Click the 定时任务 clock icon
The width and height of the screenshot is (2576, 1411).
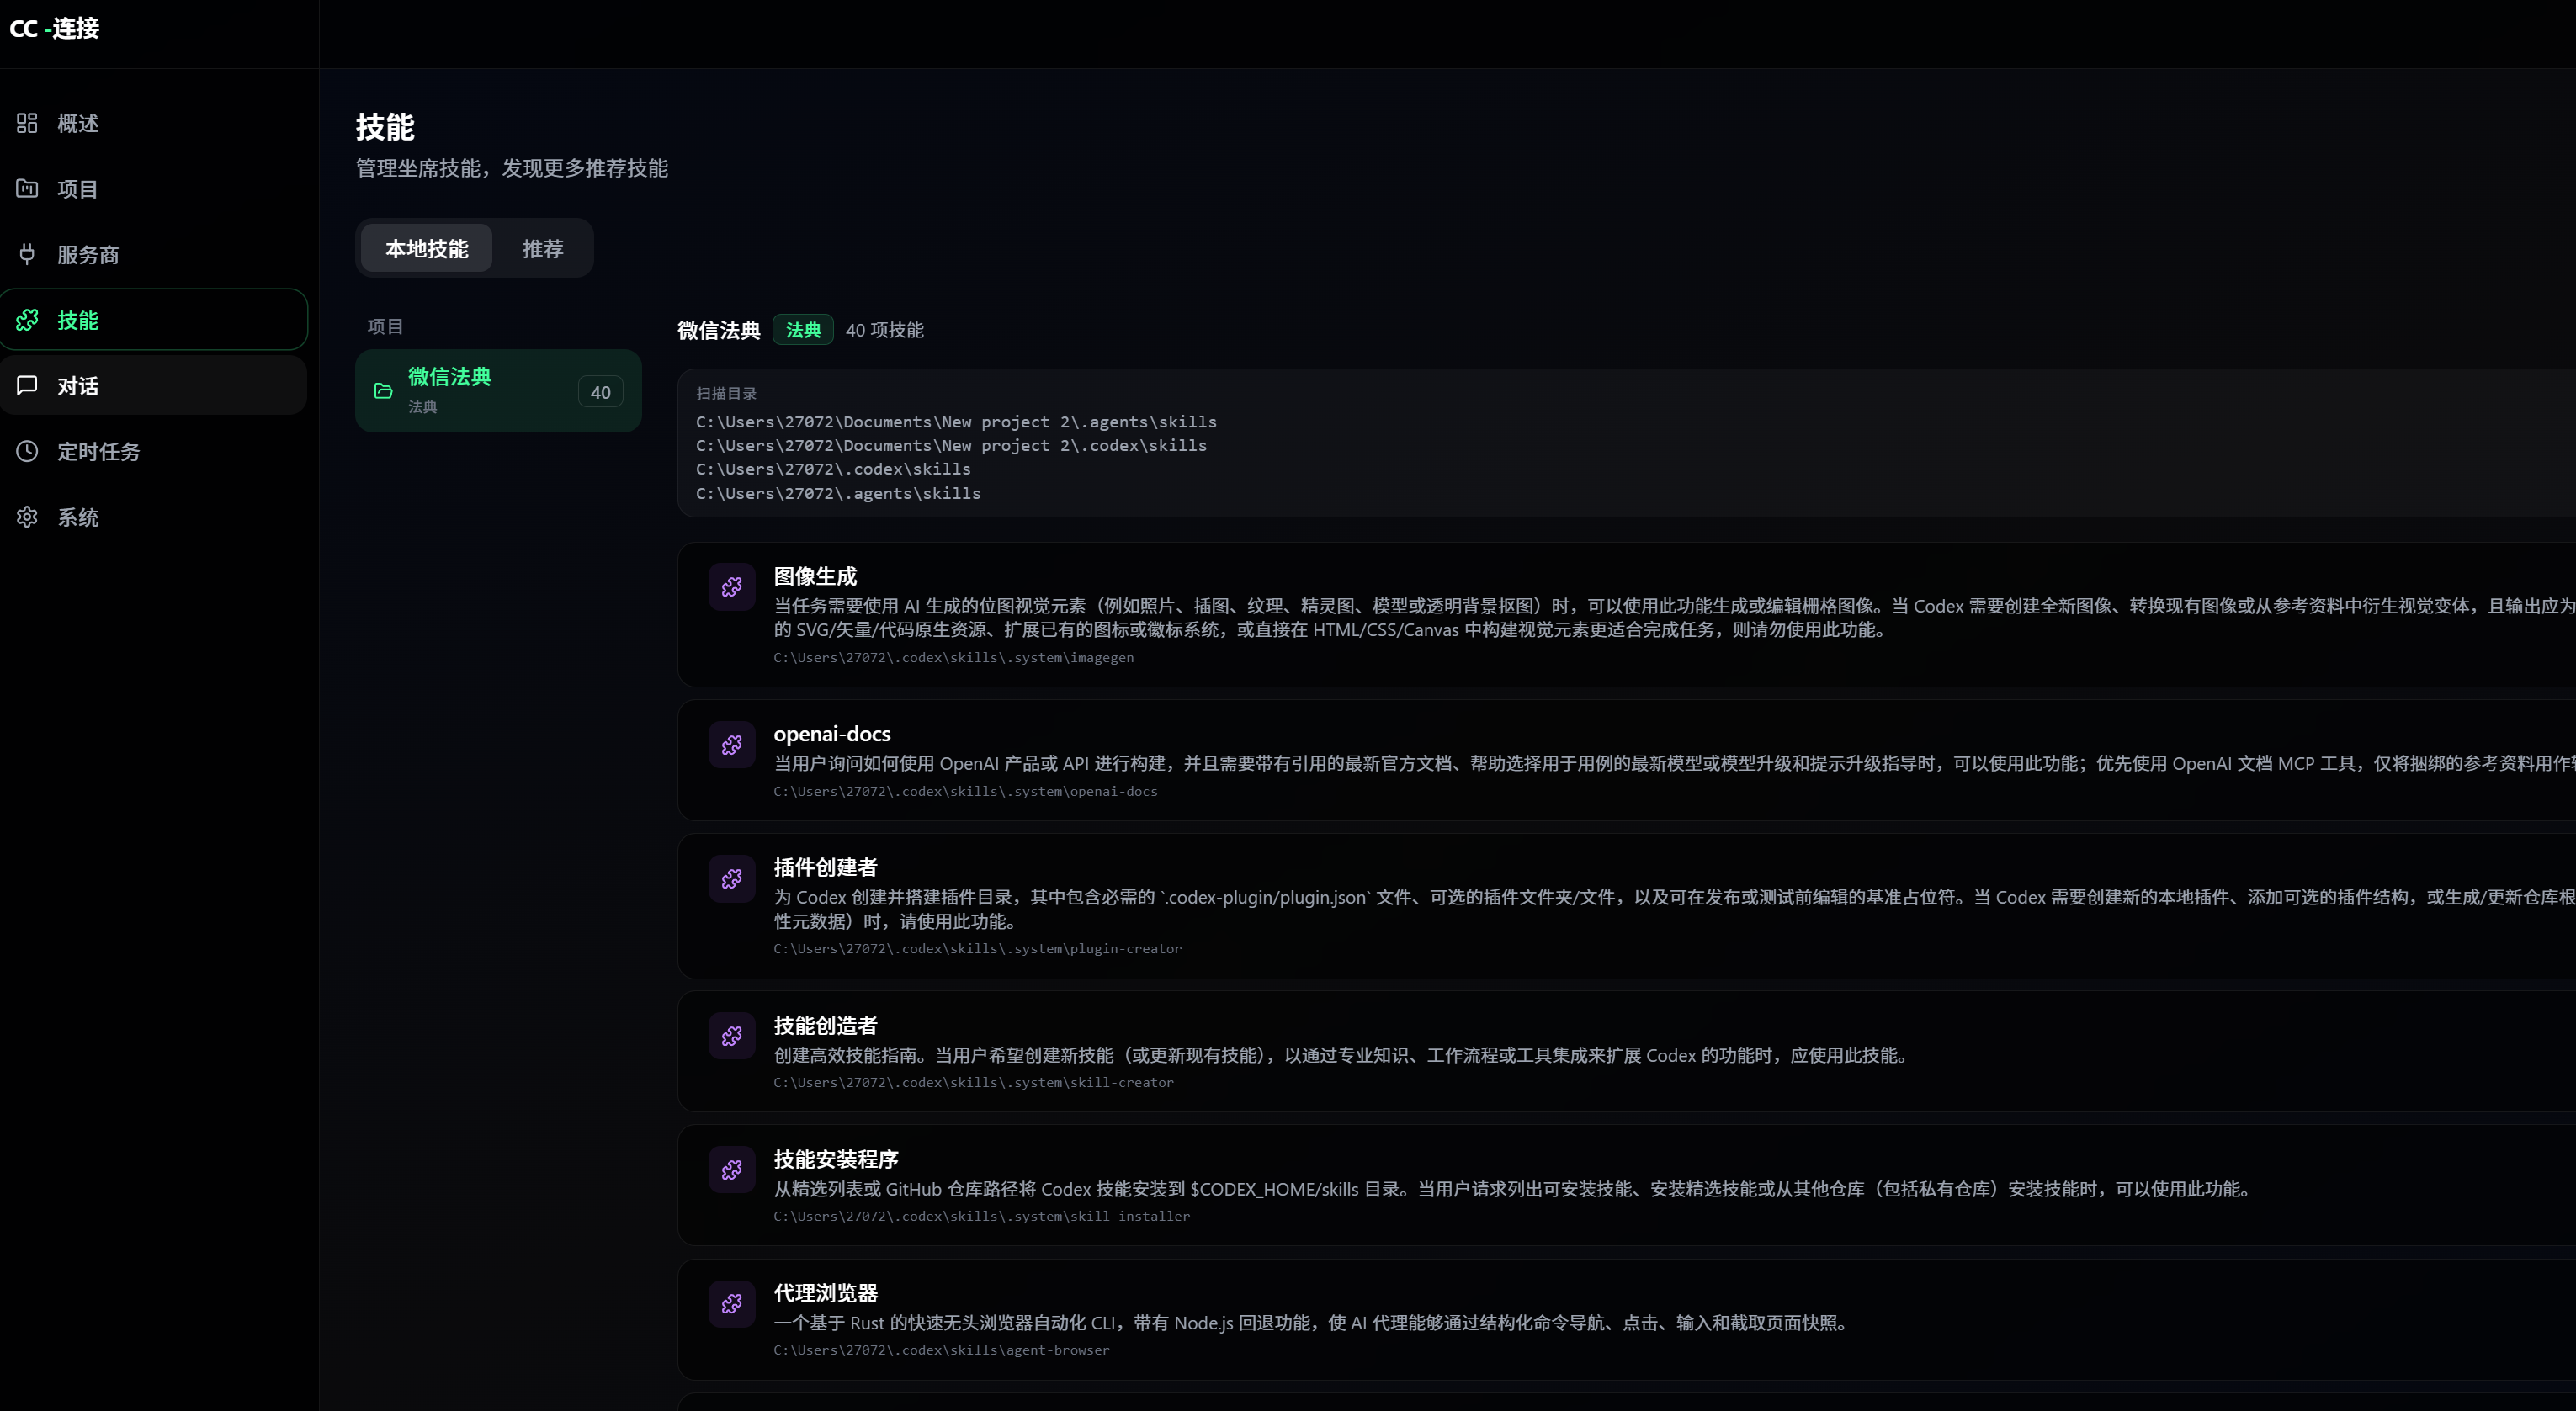click(27, 451)
